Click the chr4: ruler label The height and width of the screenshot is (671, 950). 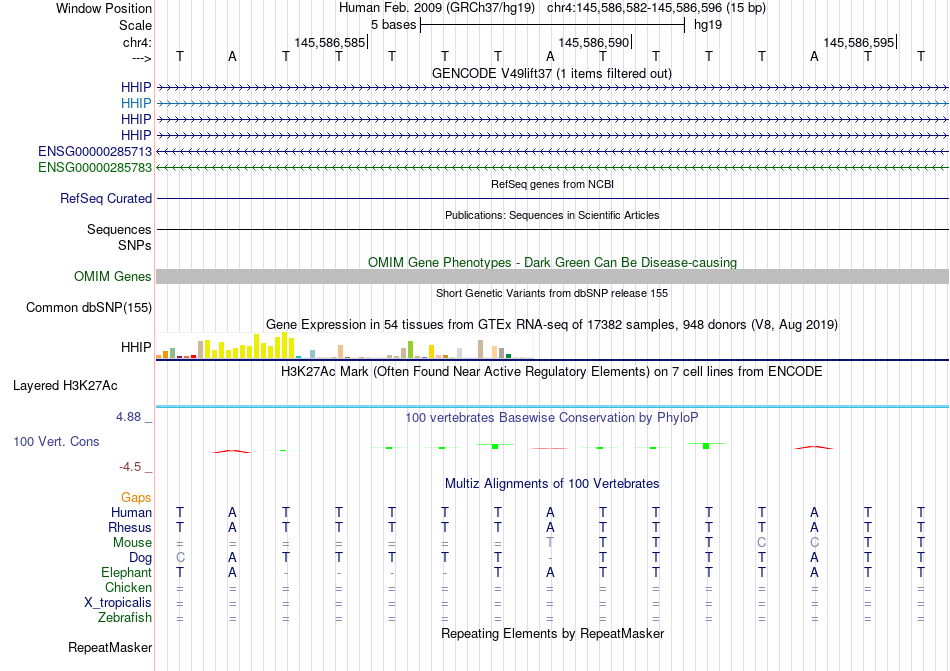[x=137, y=42]
